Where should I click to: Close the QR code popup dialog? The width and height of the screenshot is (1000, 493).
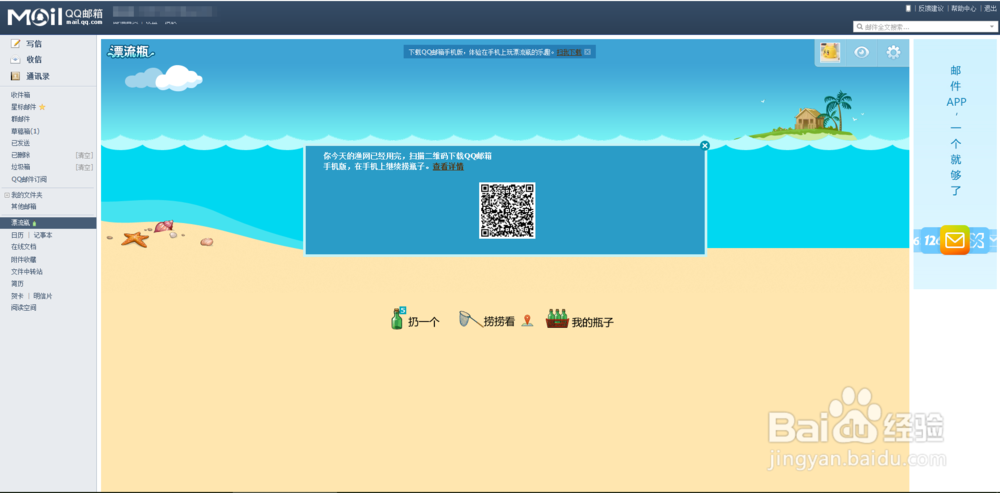[705, 145]
